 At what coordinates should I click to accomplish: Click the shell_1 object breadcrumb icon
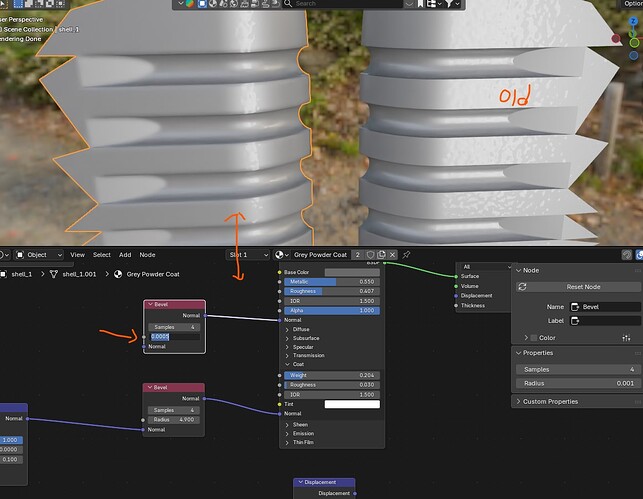pyautogui.click(x=3, y=274)
